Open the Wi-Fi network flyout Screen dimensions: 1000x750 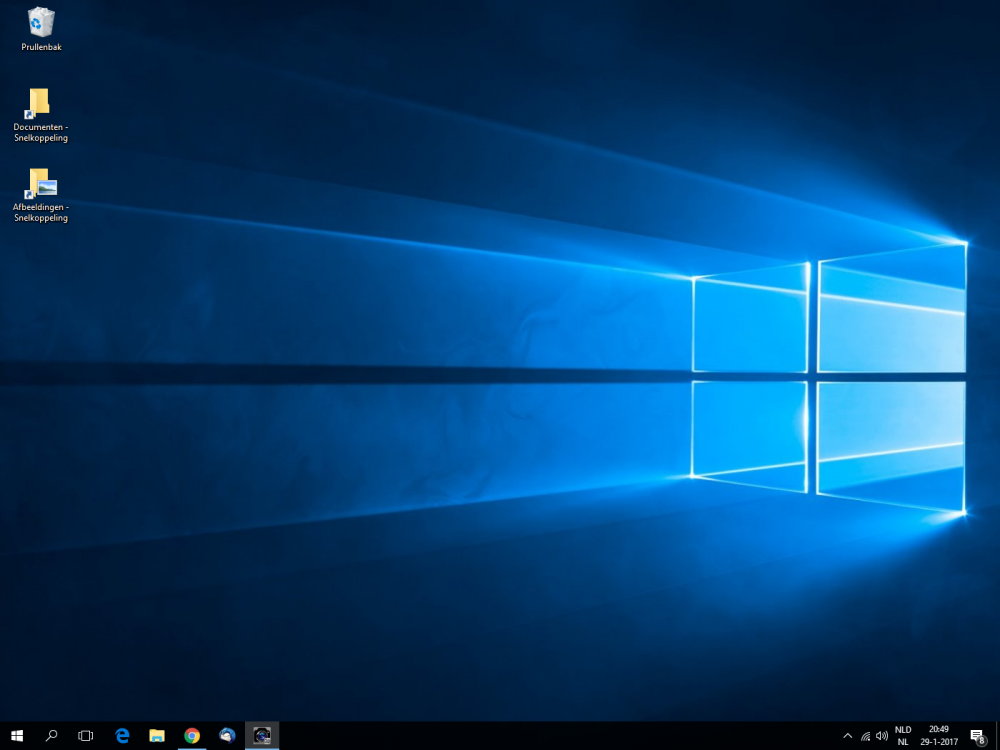pos(865,736)
